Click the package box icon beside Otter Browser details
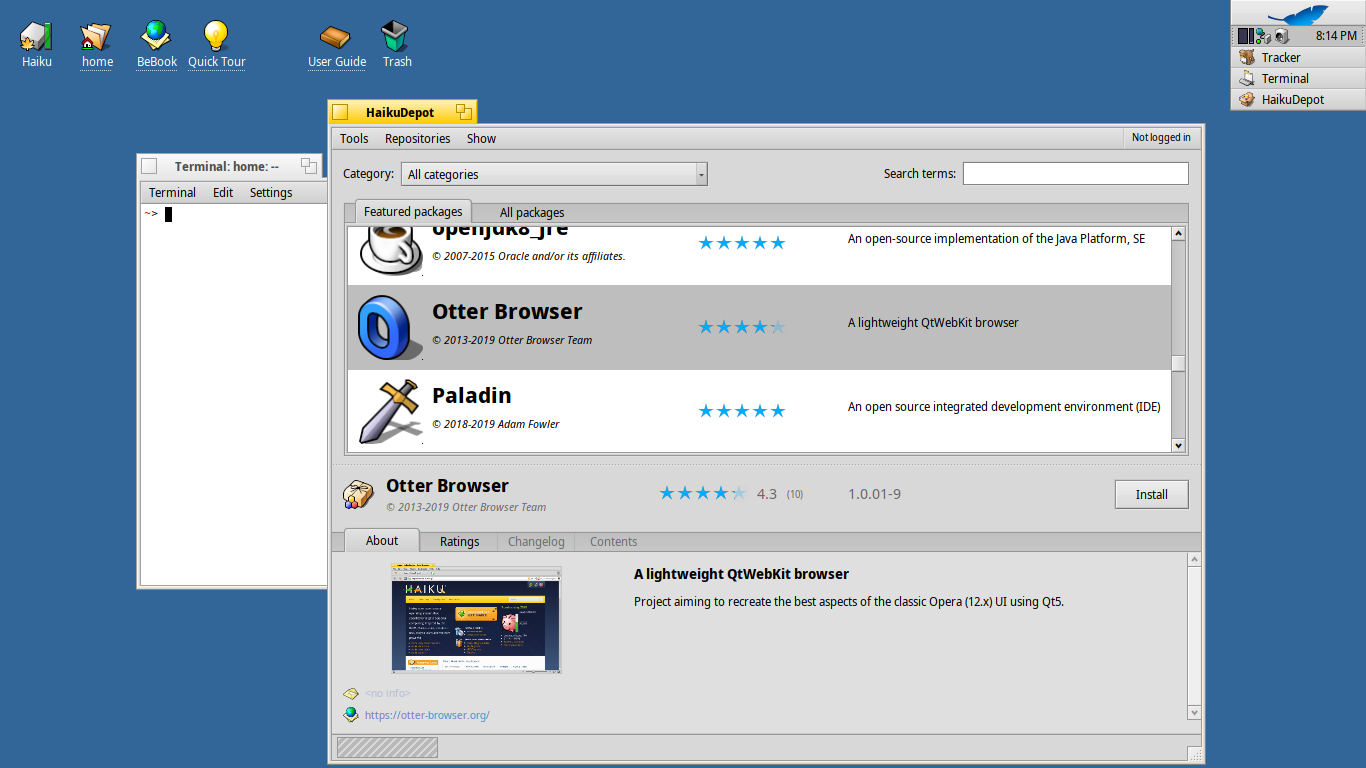 [358, 494]
